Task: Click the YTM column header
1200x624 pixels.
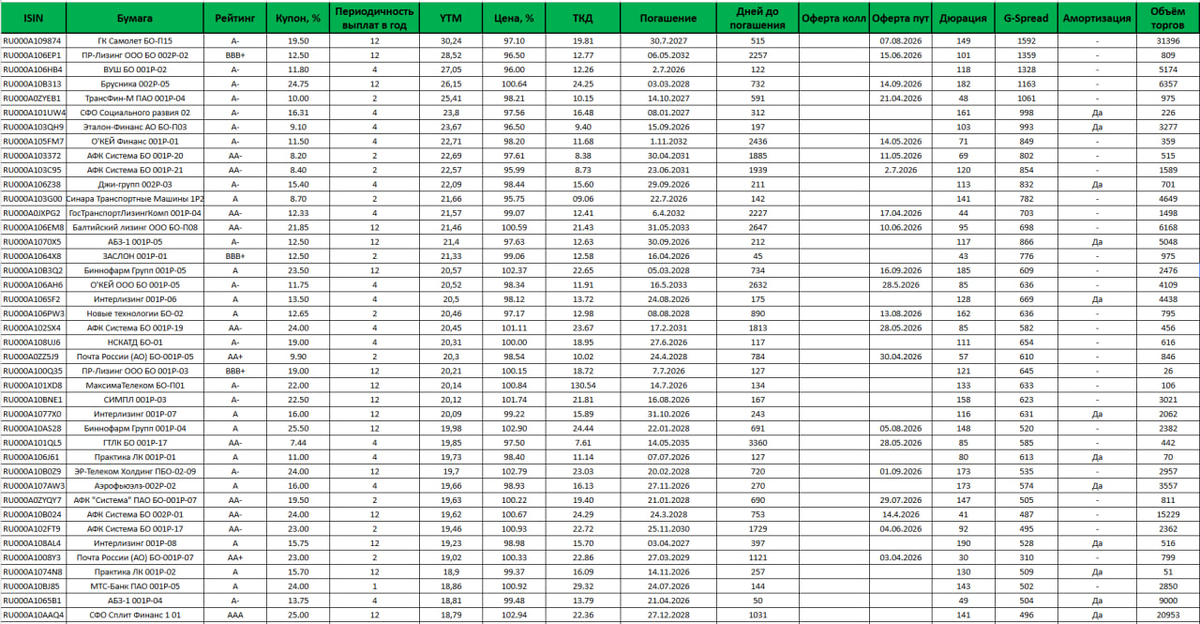Action: click(450, 18)
